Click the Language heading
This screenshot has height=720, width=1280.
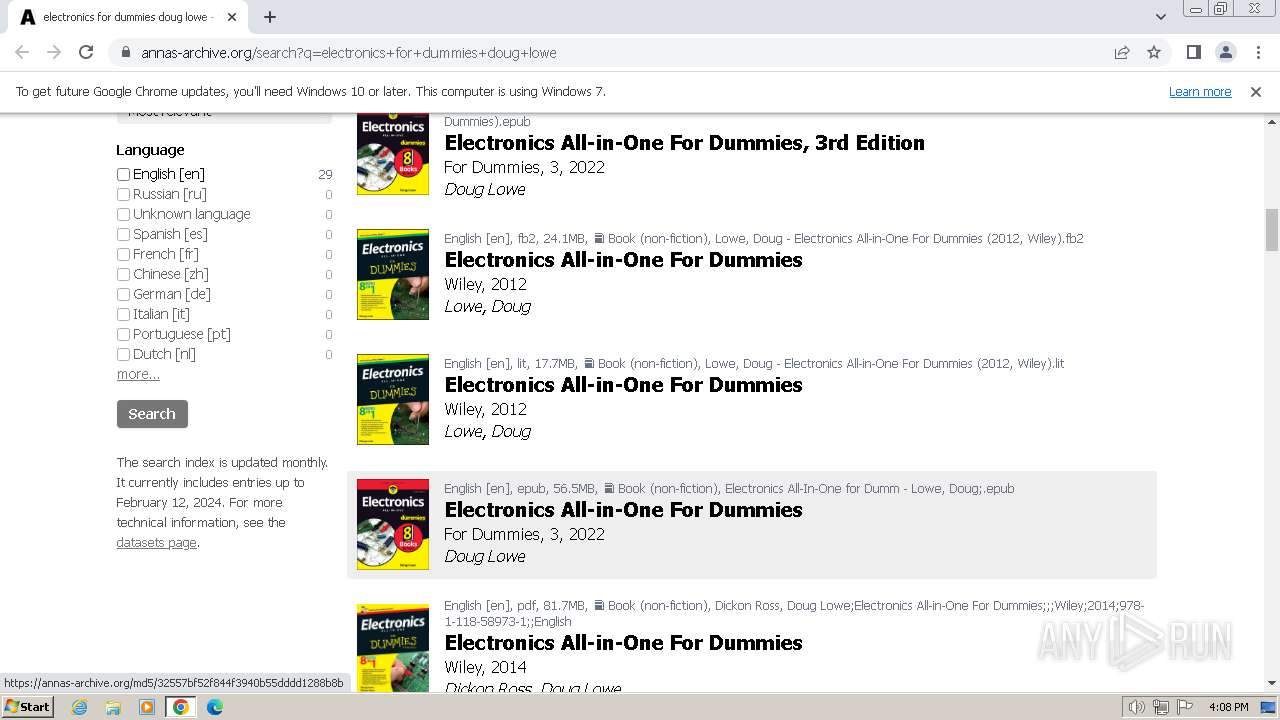coord(150,150)
